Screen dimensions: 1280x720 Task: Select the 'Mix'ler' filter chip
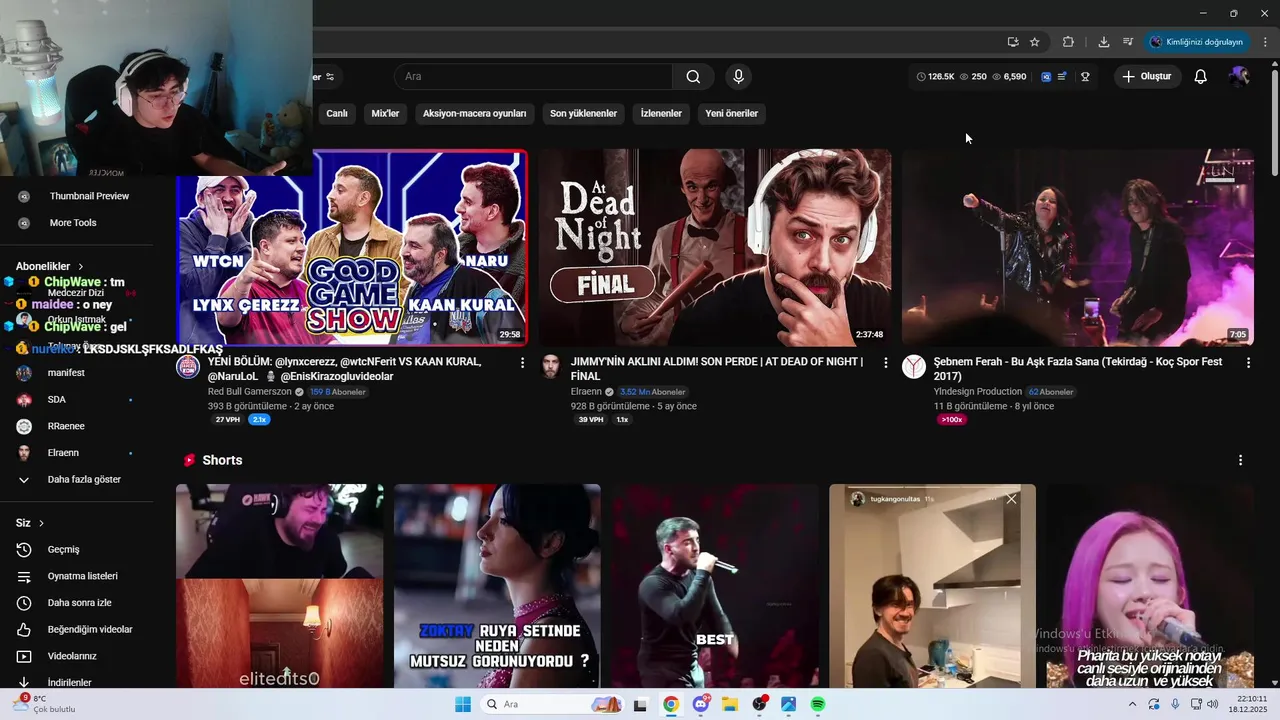[x=385, y=113]
